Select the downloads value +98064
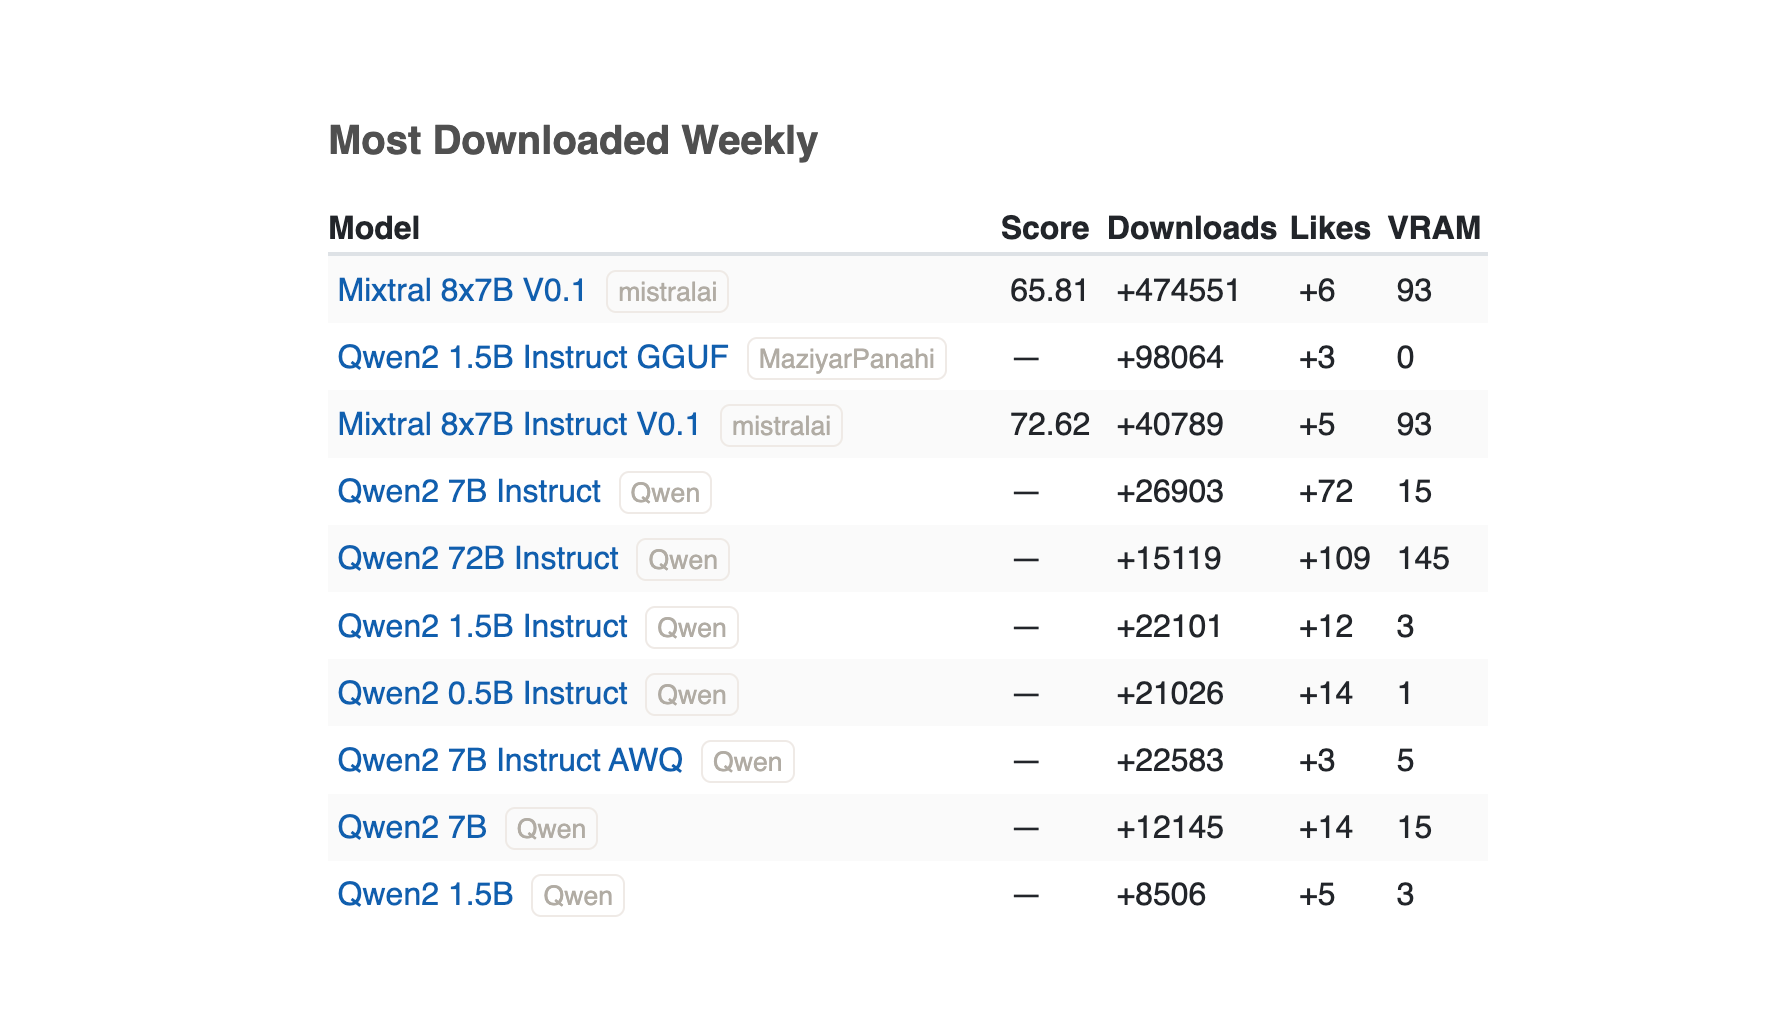 point(1170,357)
